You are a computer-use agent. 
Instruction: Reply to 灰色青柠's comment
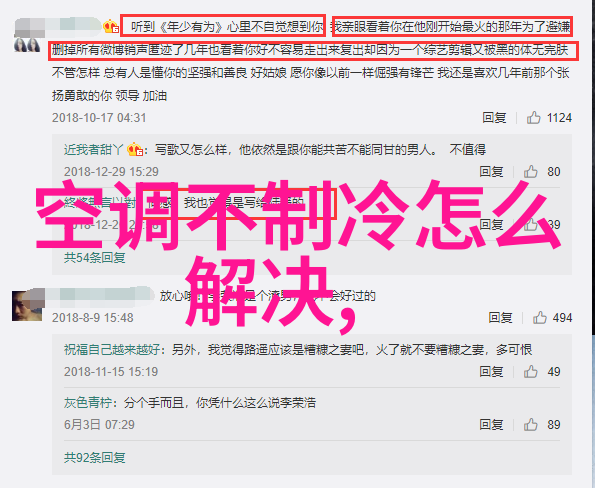point(491,425)
